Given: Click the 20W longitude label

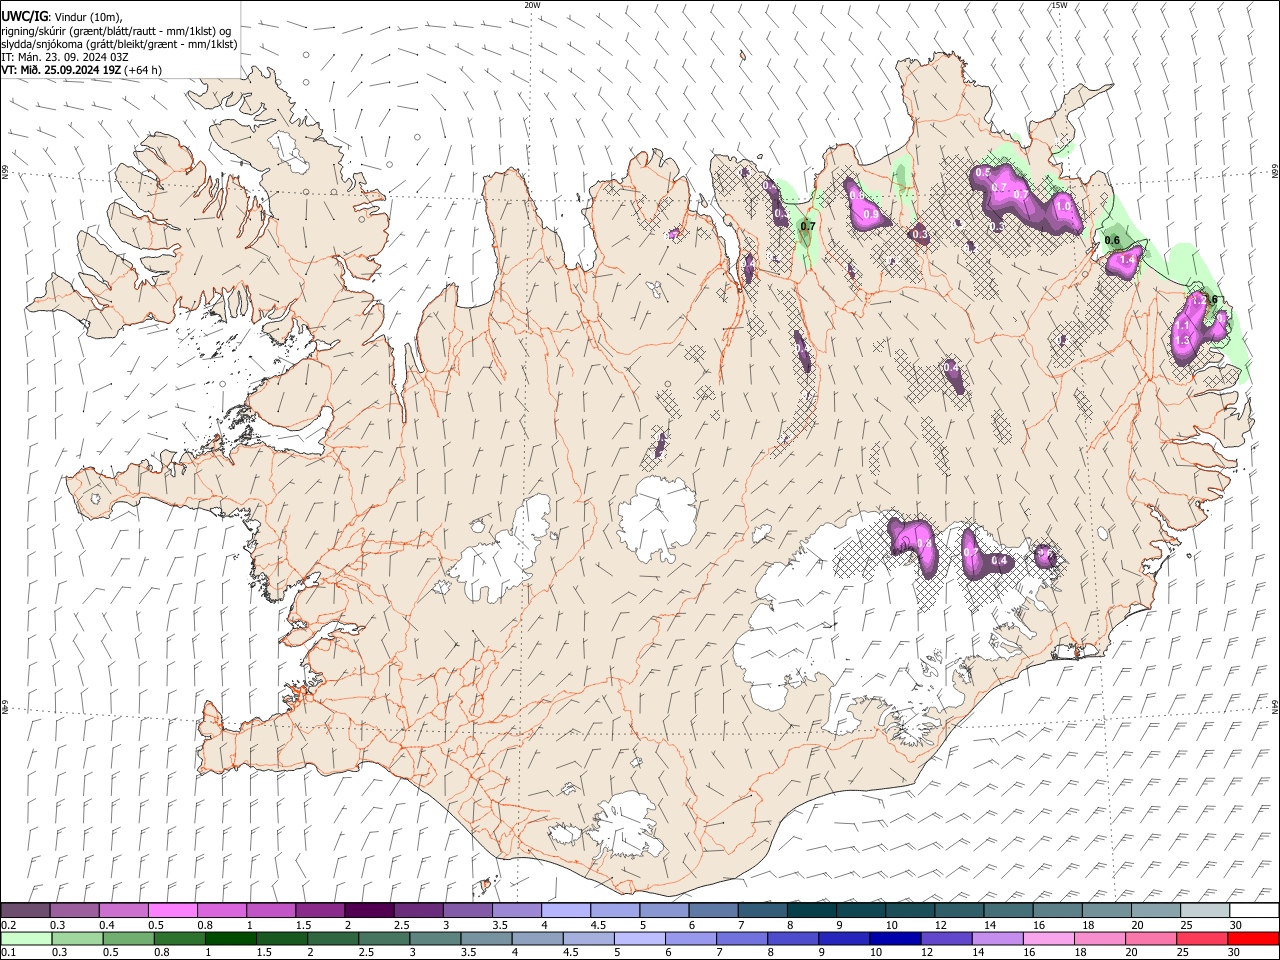Looking at the screenshot, I should click(532, 5).
